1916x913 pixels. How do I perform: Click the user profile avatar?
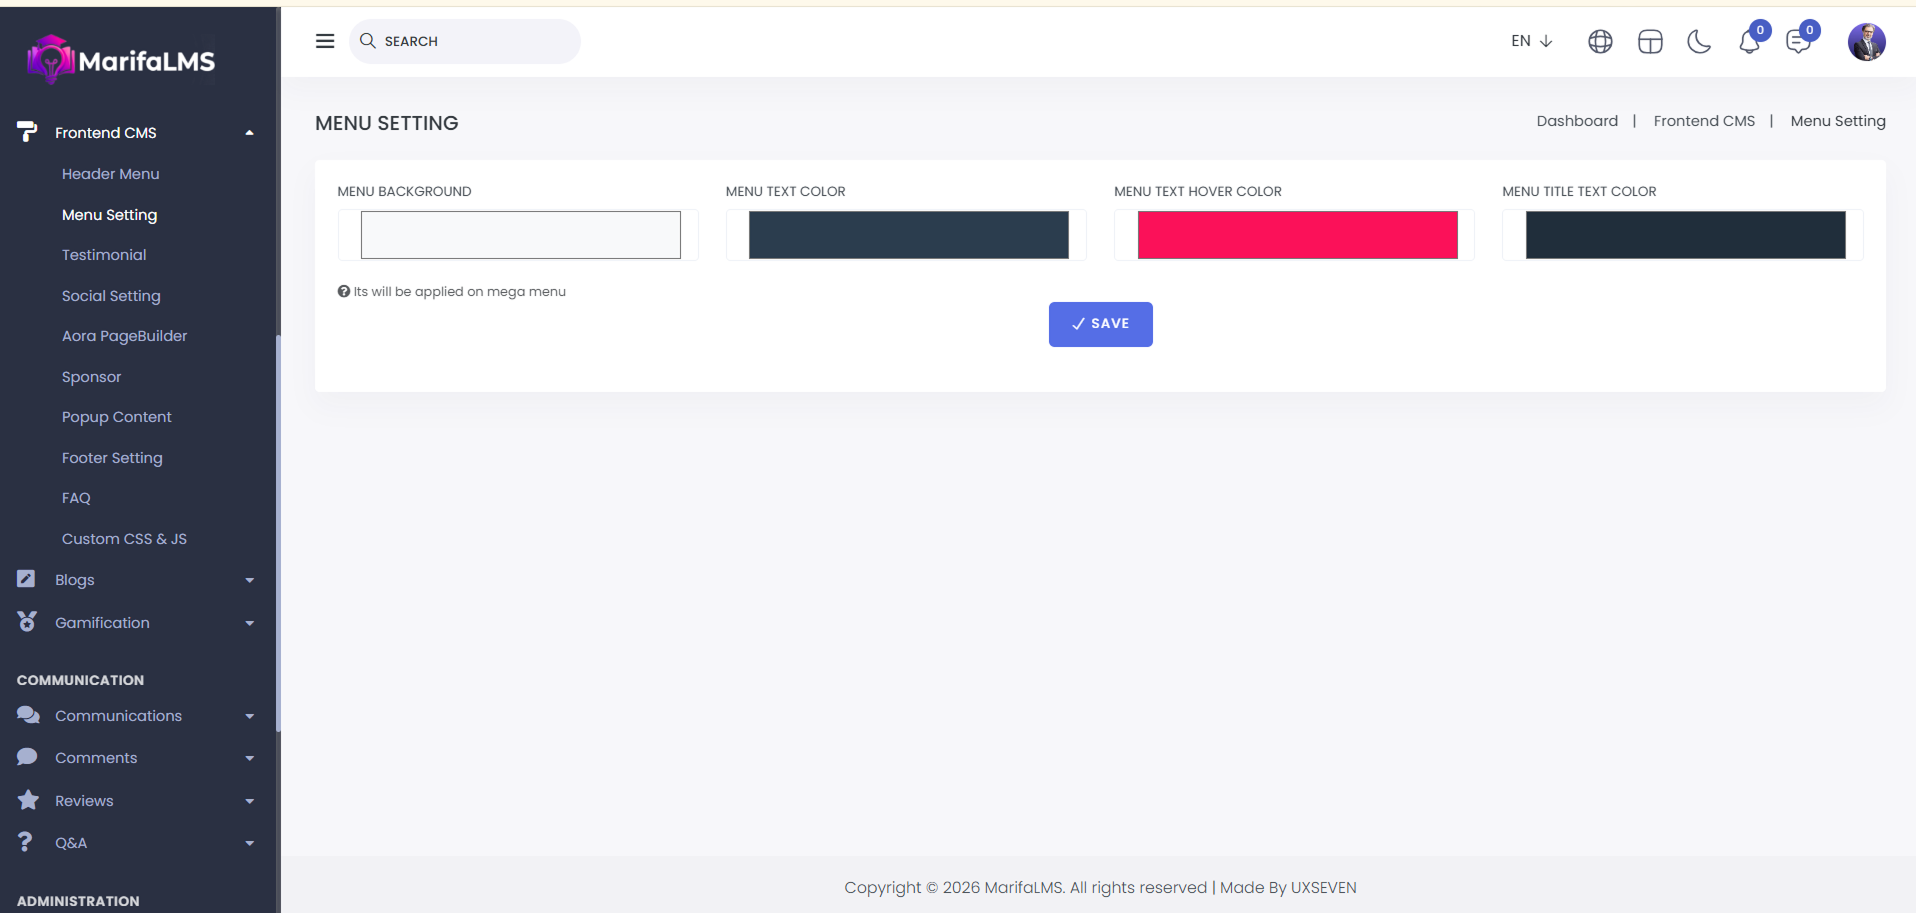(x=1866, y=42)
